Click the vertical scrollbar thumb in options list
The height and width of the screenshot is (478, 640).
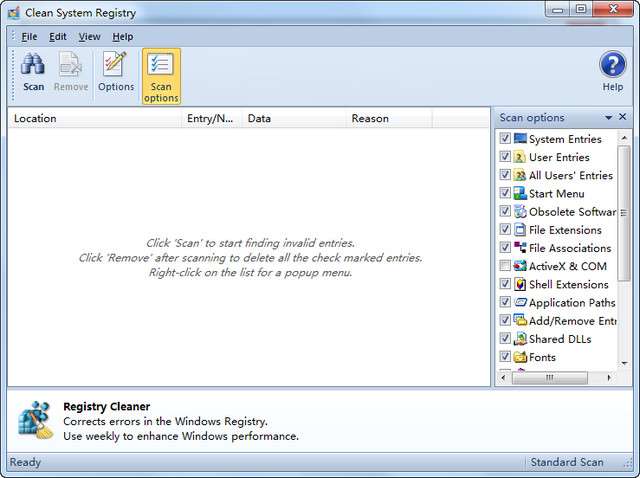(624, 213)
